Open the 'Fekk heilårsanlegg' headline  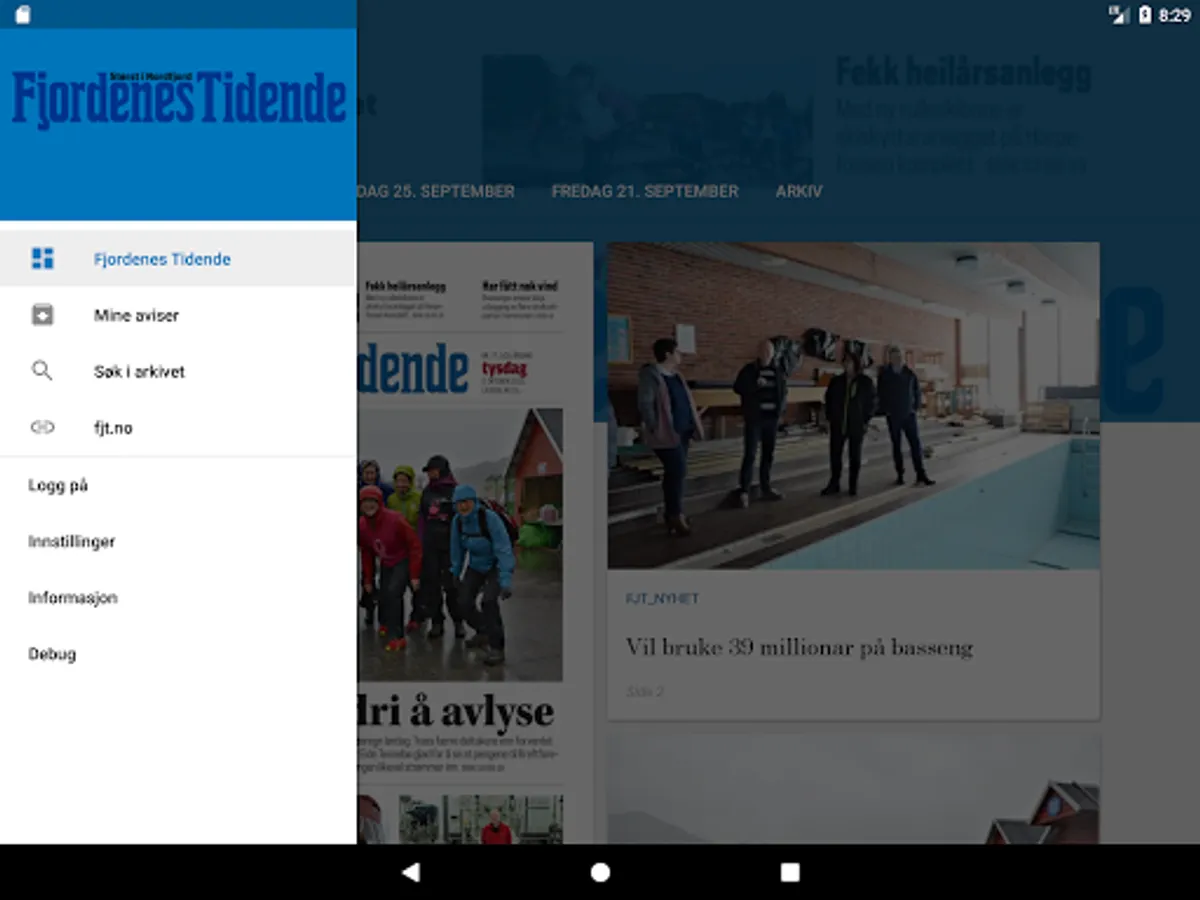tap(963, 73)
